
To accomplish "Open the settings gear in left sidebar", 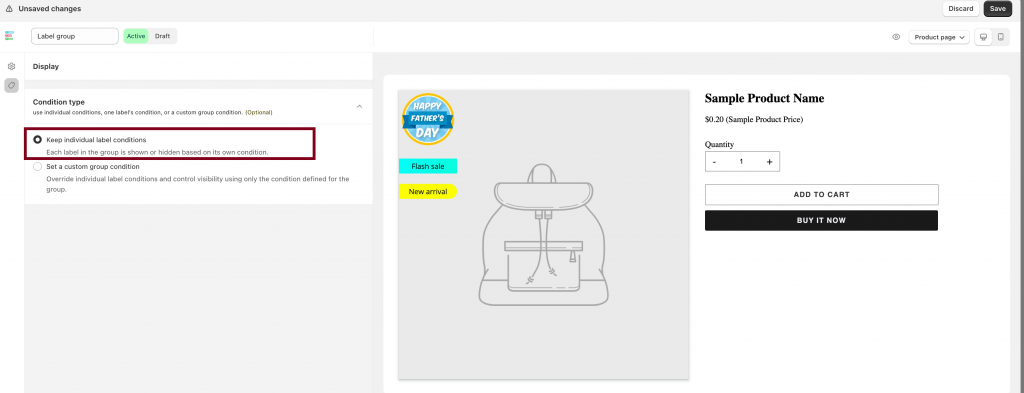I will tap(11, 67).
